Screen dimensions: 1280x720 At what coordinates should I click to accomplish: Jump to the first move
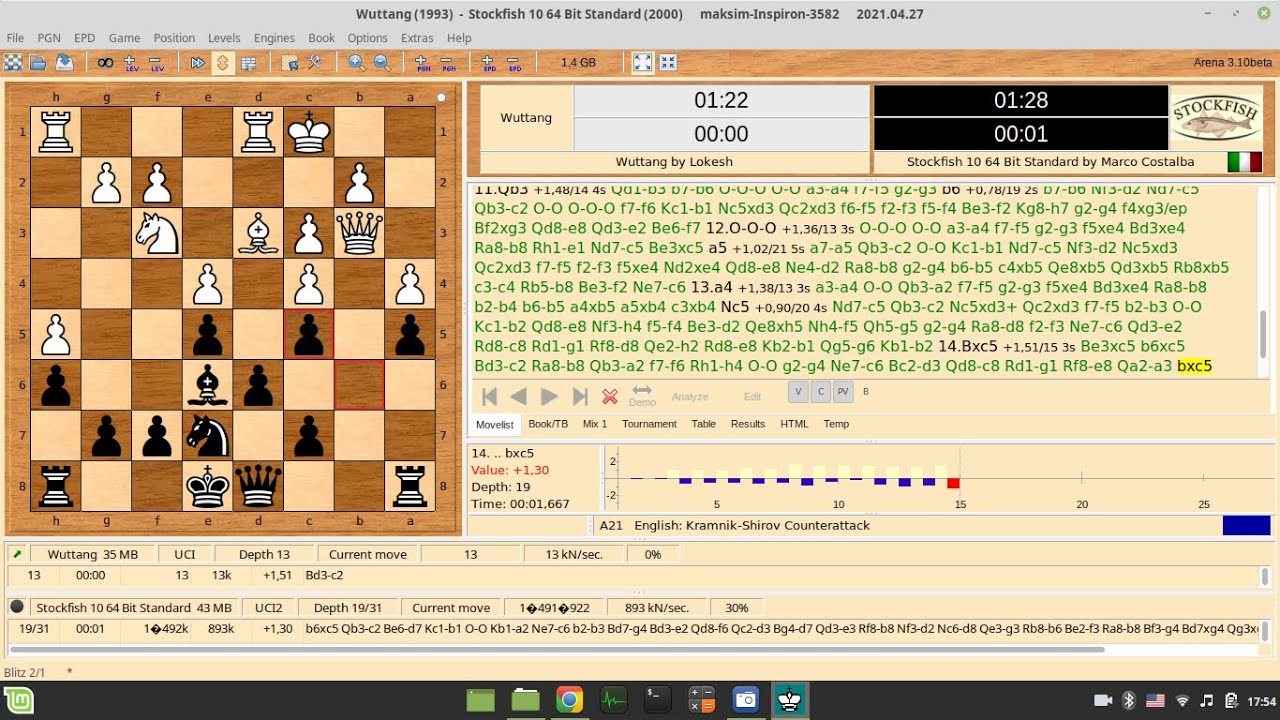point(489,397)
